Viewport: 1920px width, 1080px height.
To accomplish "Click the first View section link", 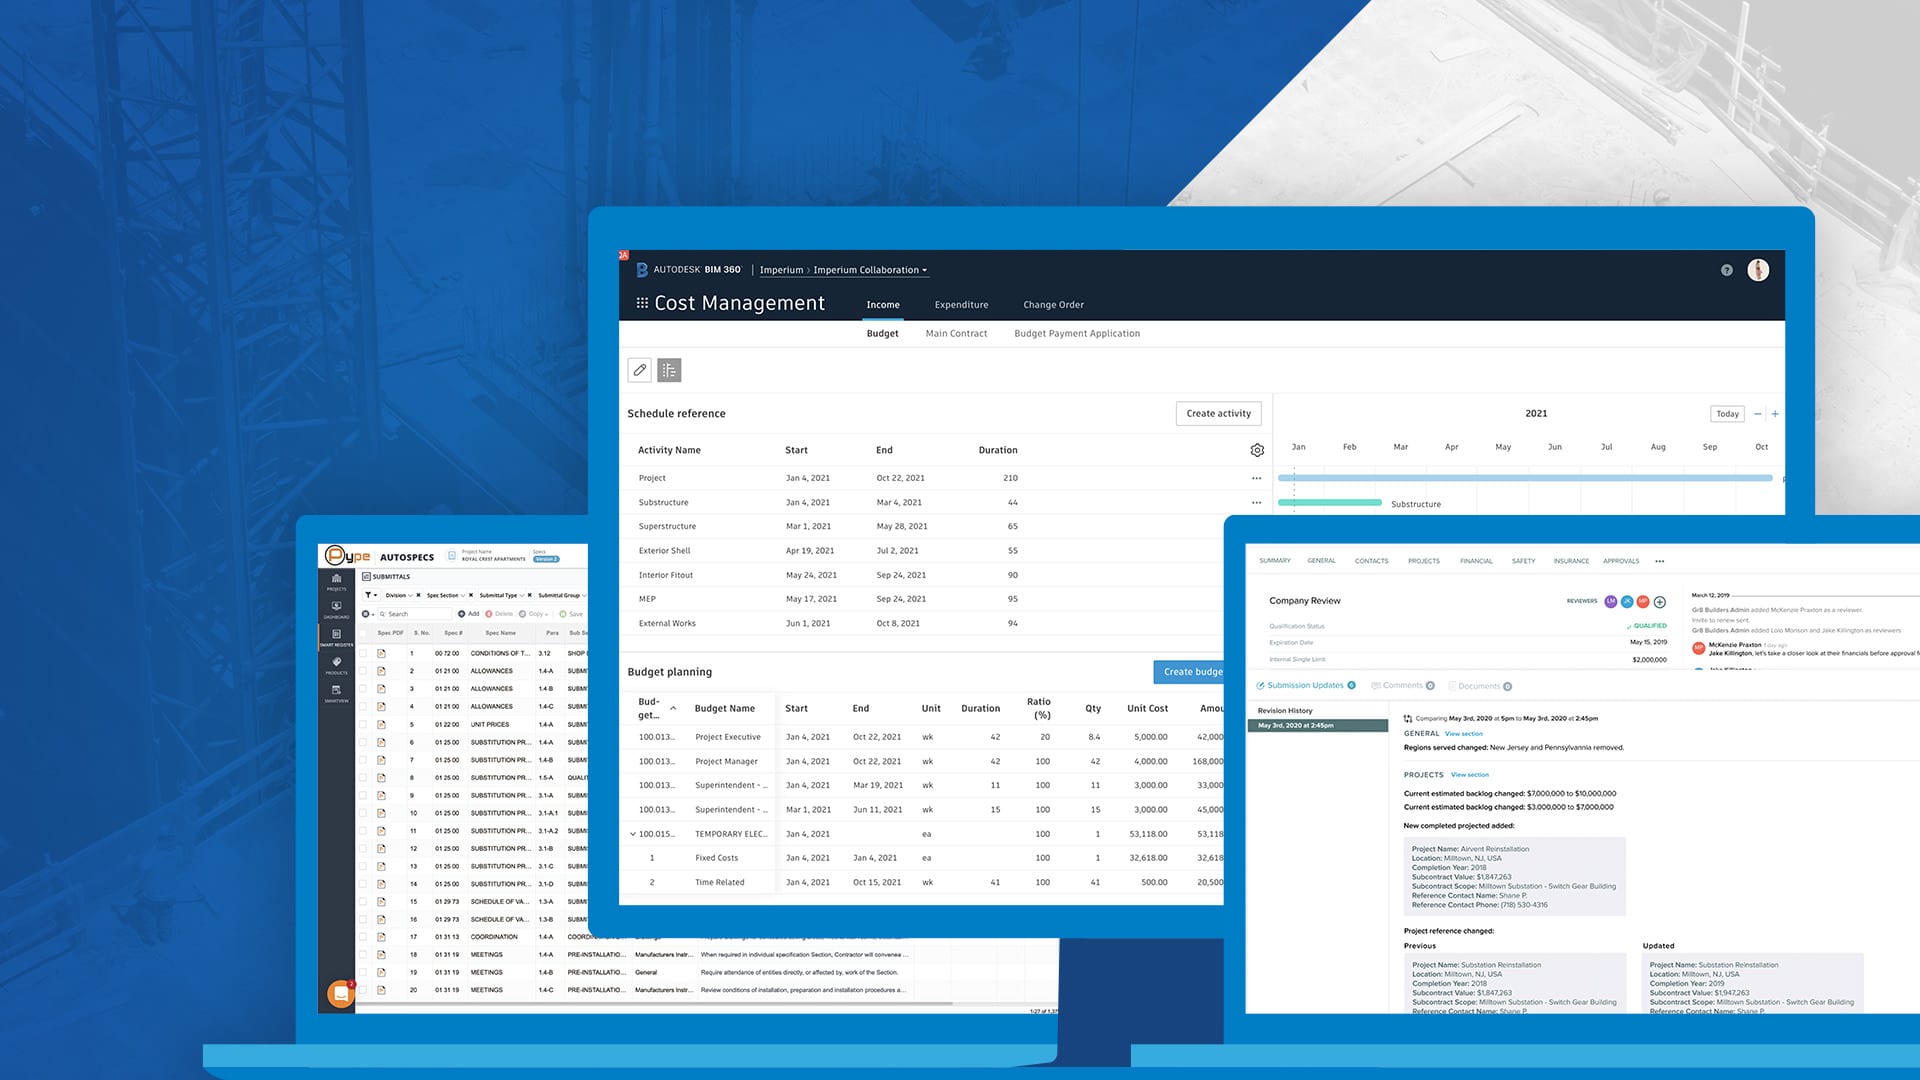I will [x=1463, y=734].
